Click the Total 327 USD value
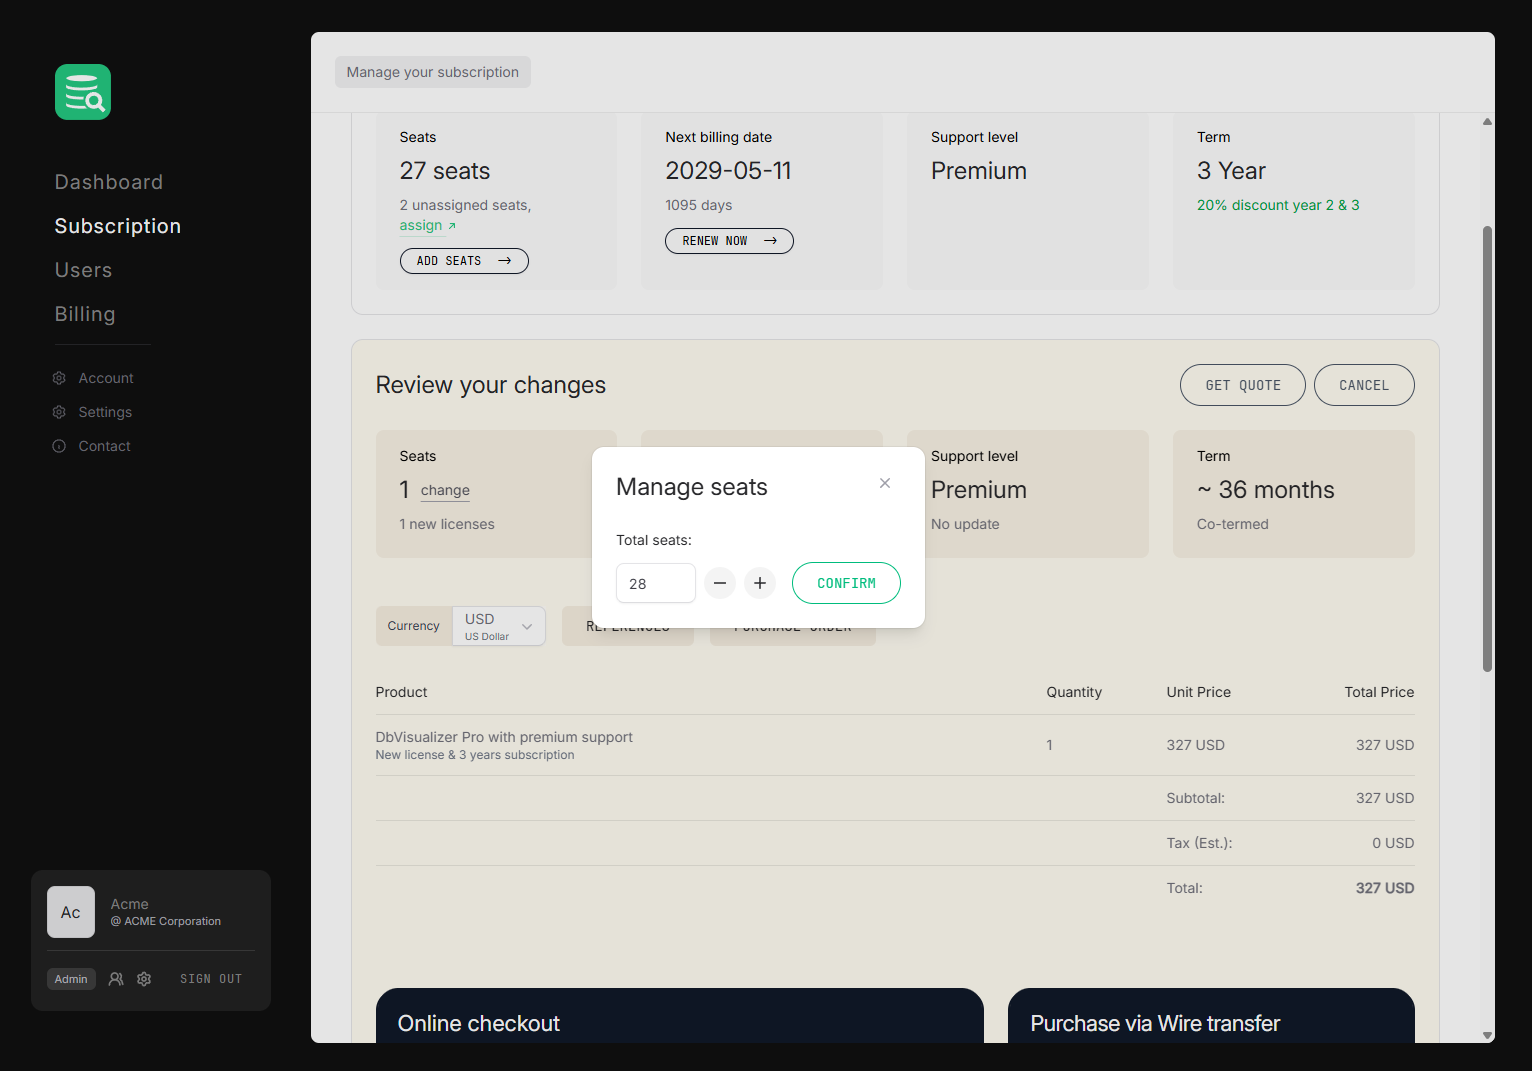This screenshot has height=1071, width=1532. click(x=1384, y=888)
